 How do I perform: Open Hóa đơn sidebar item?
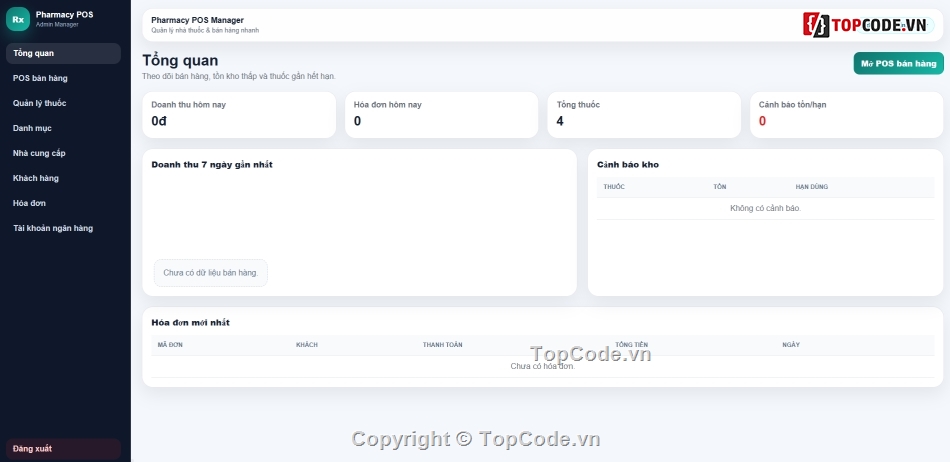point(63,203)
